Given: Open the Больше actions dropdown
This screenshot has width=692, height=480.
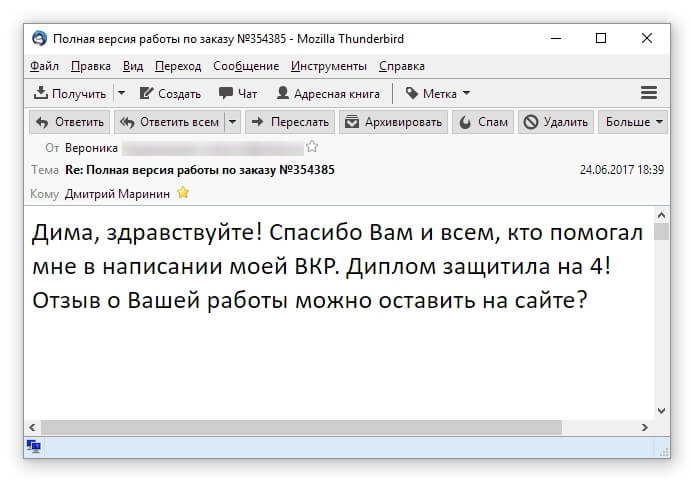Looking at the screenshot, I should [633, 122].
